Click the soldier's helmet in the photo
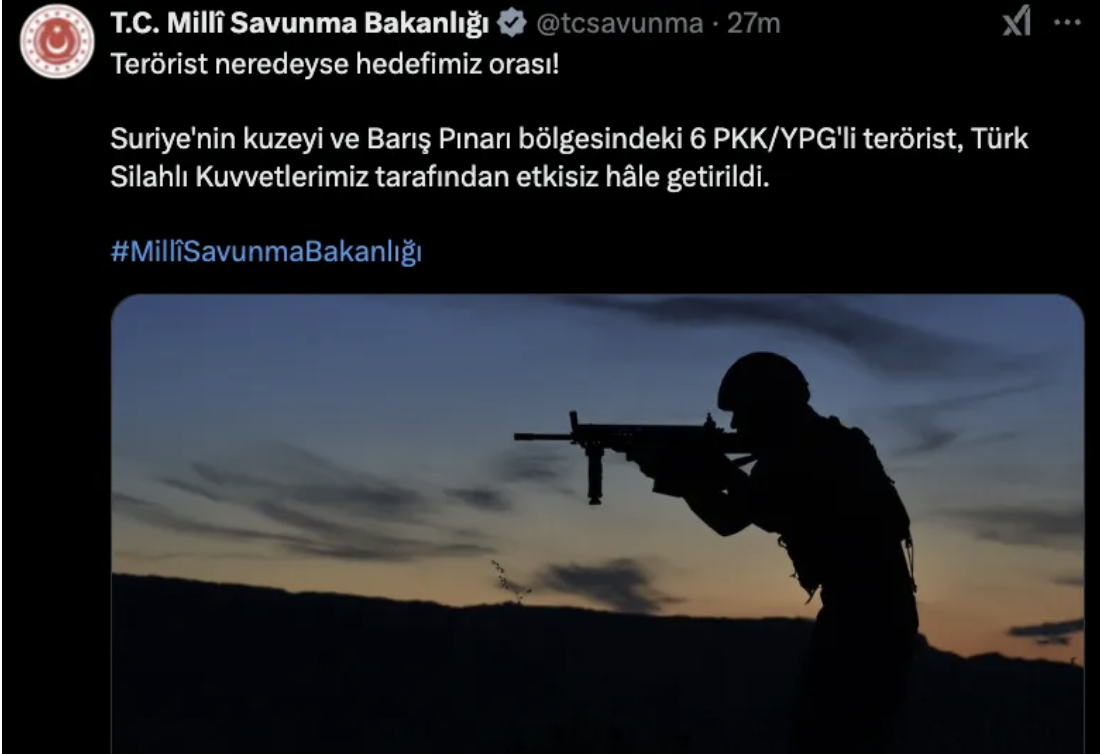The height and width of the screenshot is (754, 1100). (x=763, y=382)
